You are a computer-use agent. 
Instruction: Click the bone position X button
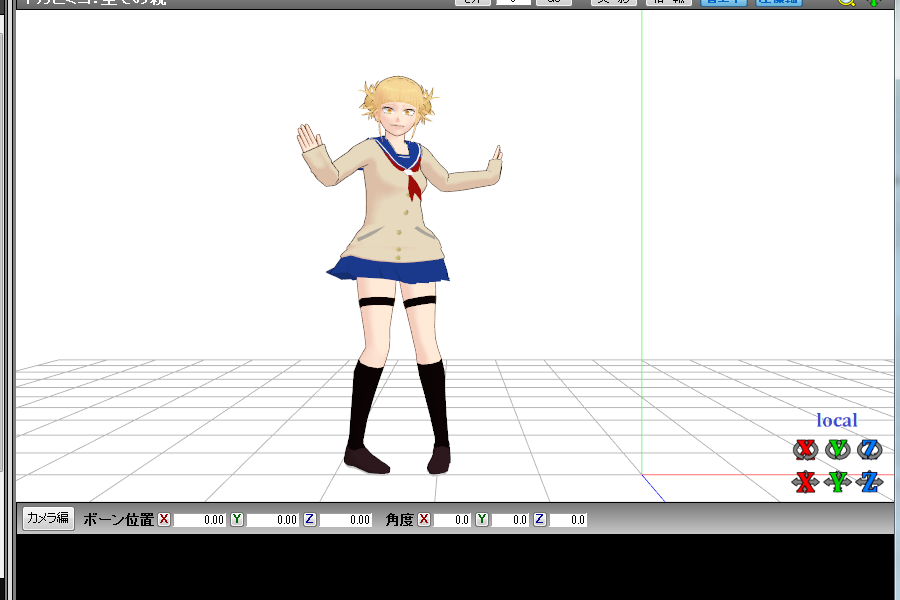point(164,519)
